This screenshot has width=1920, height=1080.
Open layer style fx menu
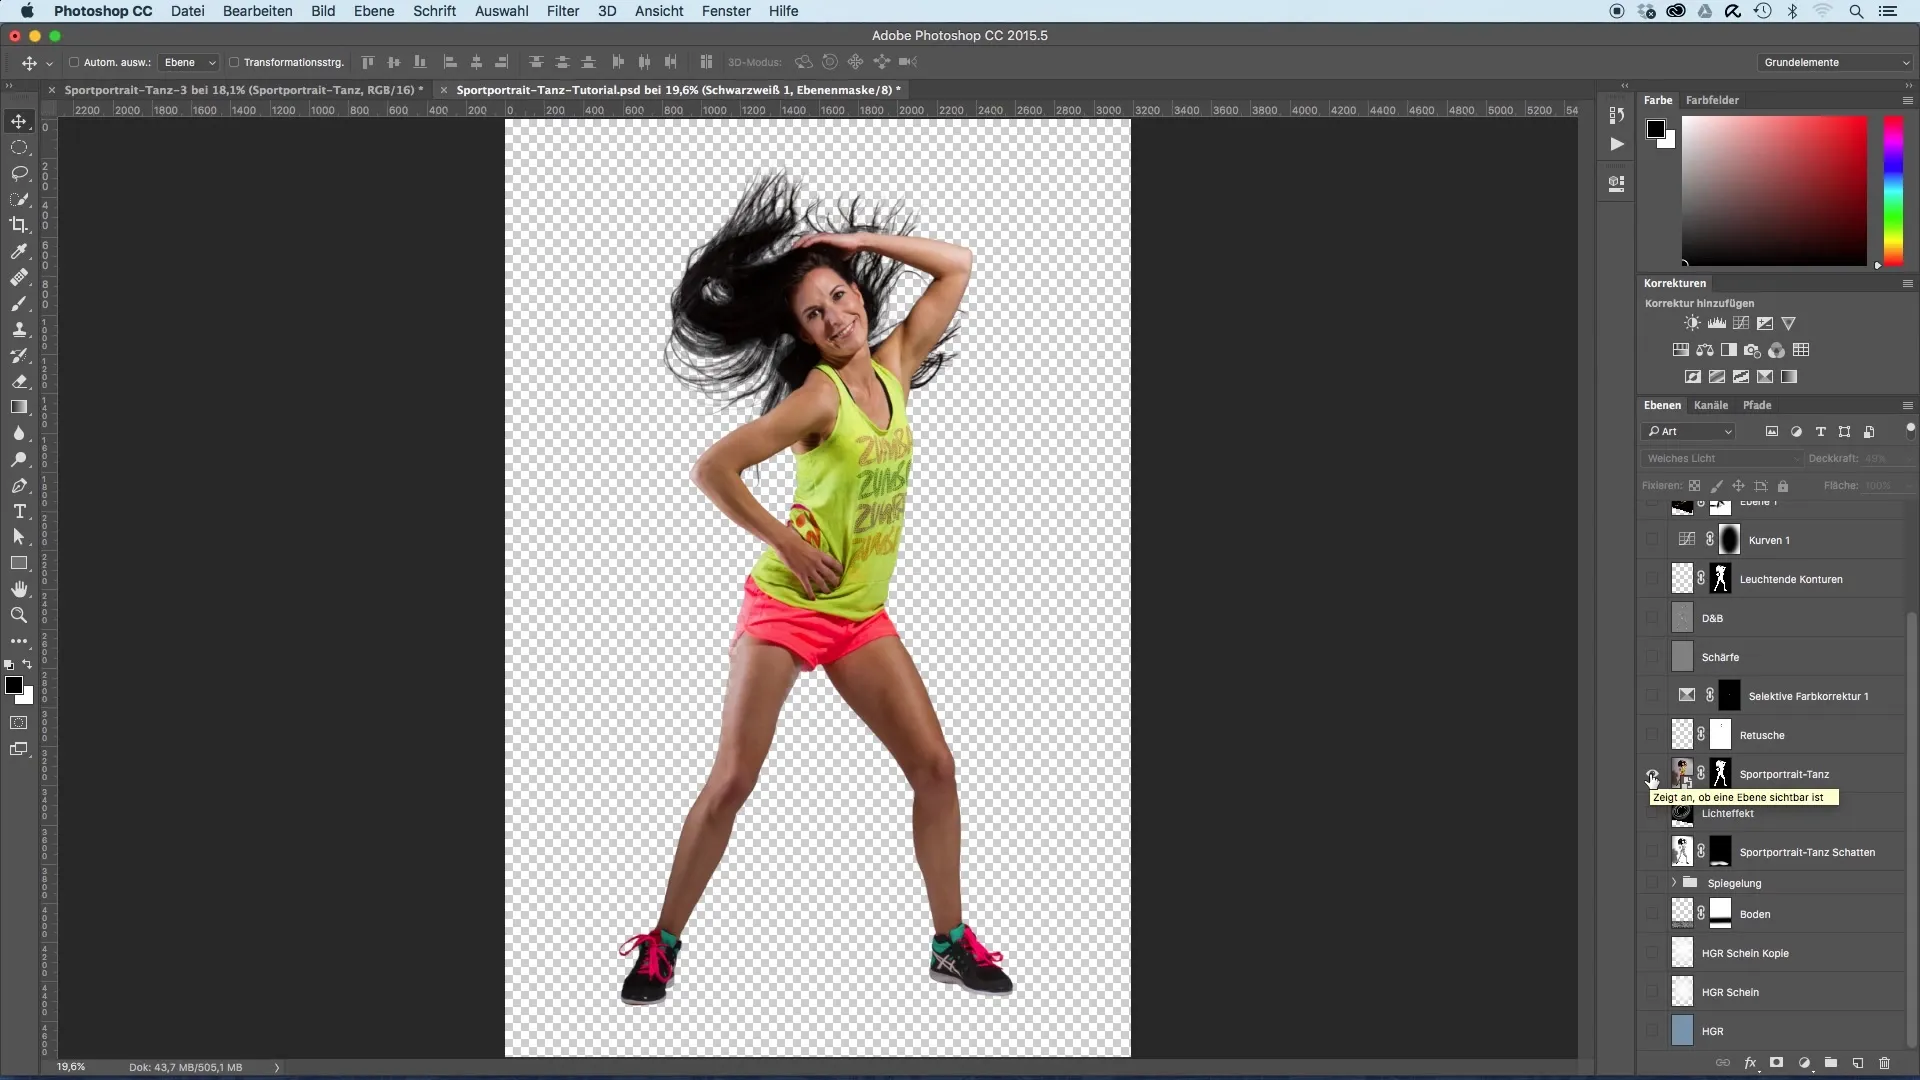point(1750,1063)
